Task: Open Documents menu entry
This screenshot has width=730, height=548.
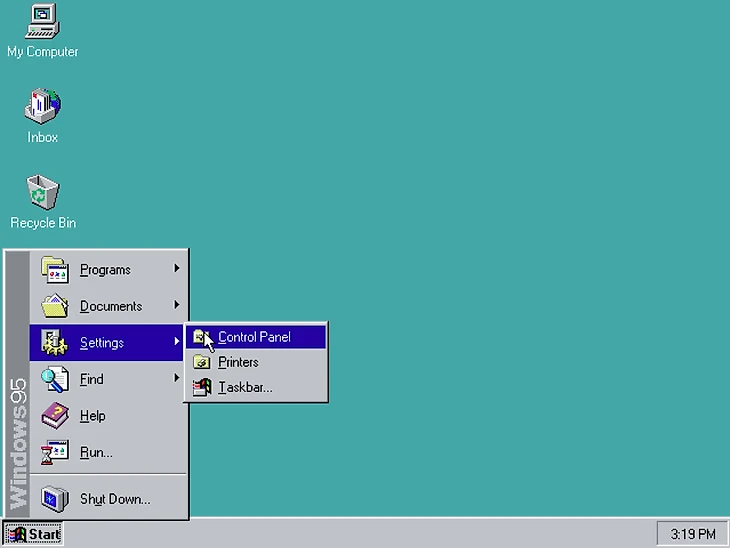Action: pyautogui.click(x=108, y=306)
